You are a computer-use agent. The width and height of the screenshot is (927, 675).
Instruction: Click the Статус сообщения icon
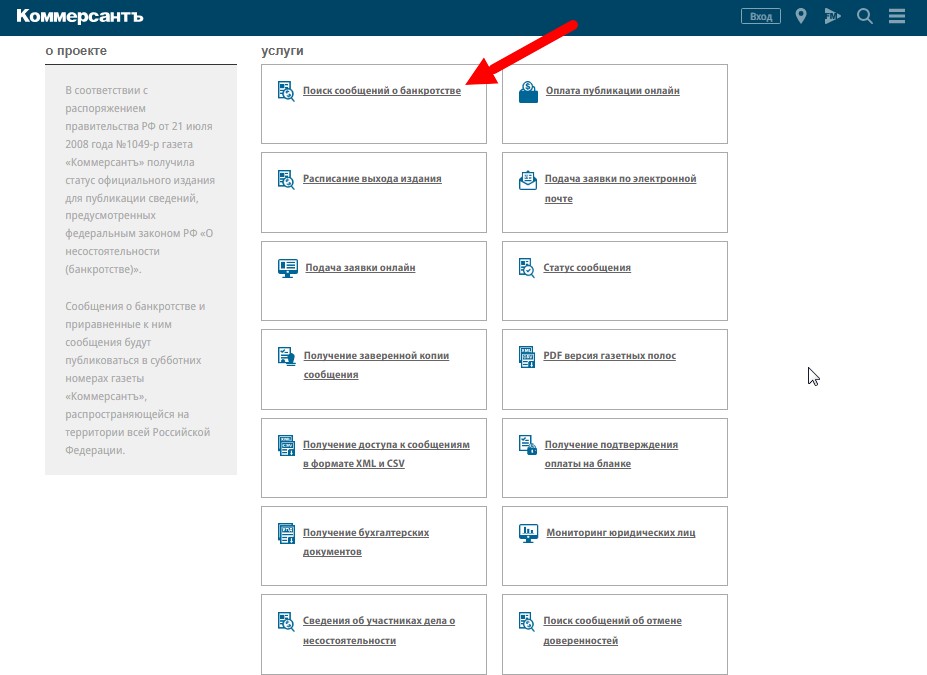pos(527,268)
